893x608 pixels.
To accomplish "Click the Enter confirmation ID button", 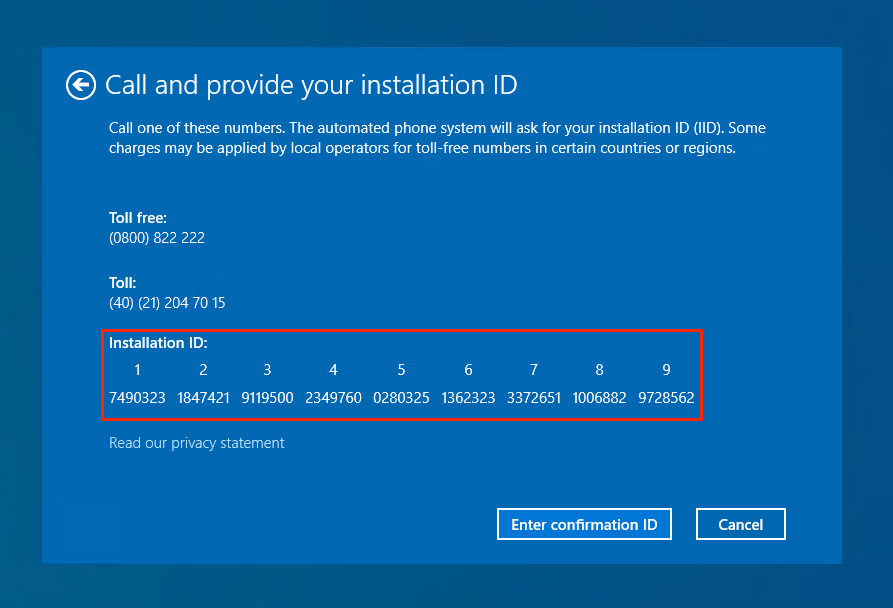I will click(584, 524).
